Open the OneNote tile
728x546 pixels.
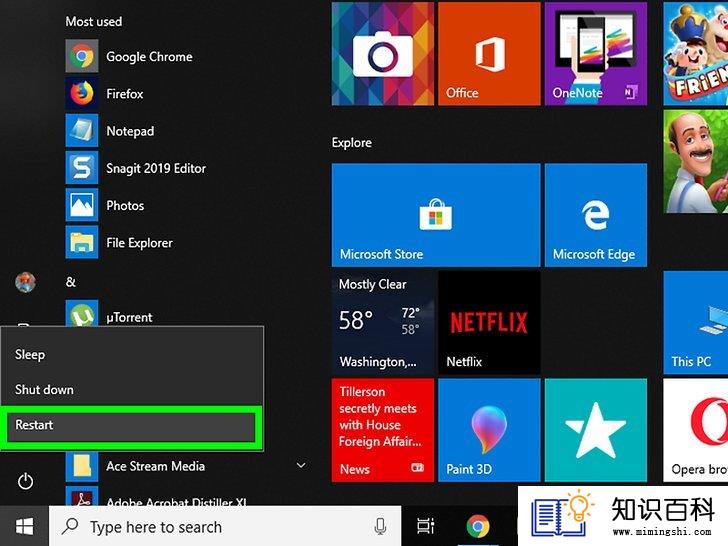click(596, 53)
